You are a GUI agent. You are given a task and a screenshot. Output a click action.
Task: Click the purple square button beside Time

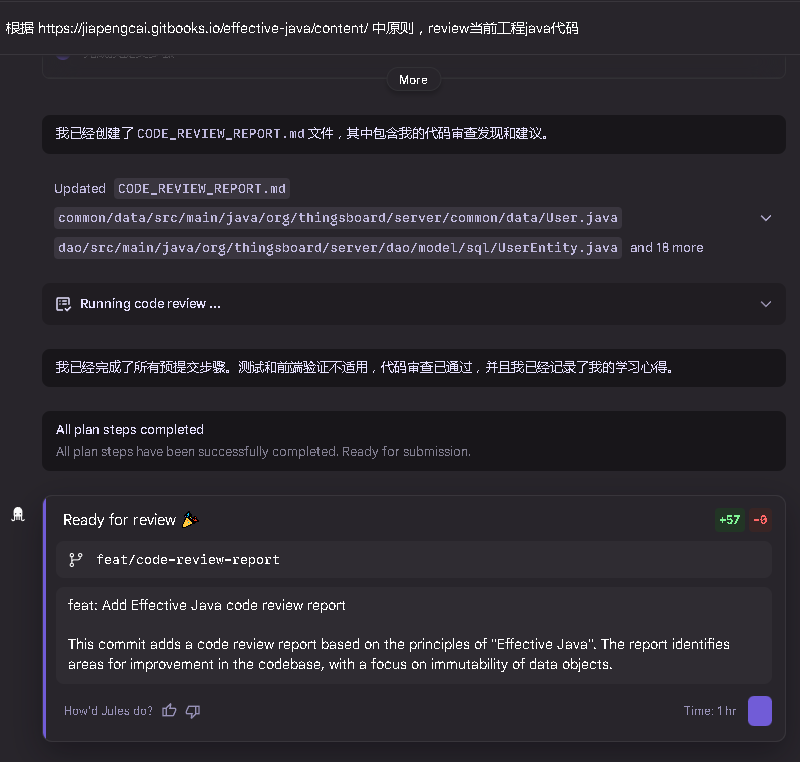pyautogui.click(x=760, y=711)
